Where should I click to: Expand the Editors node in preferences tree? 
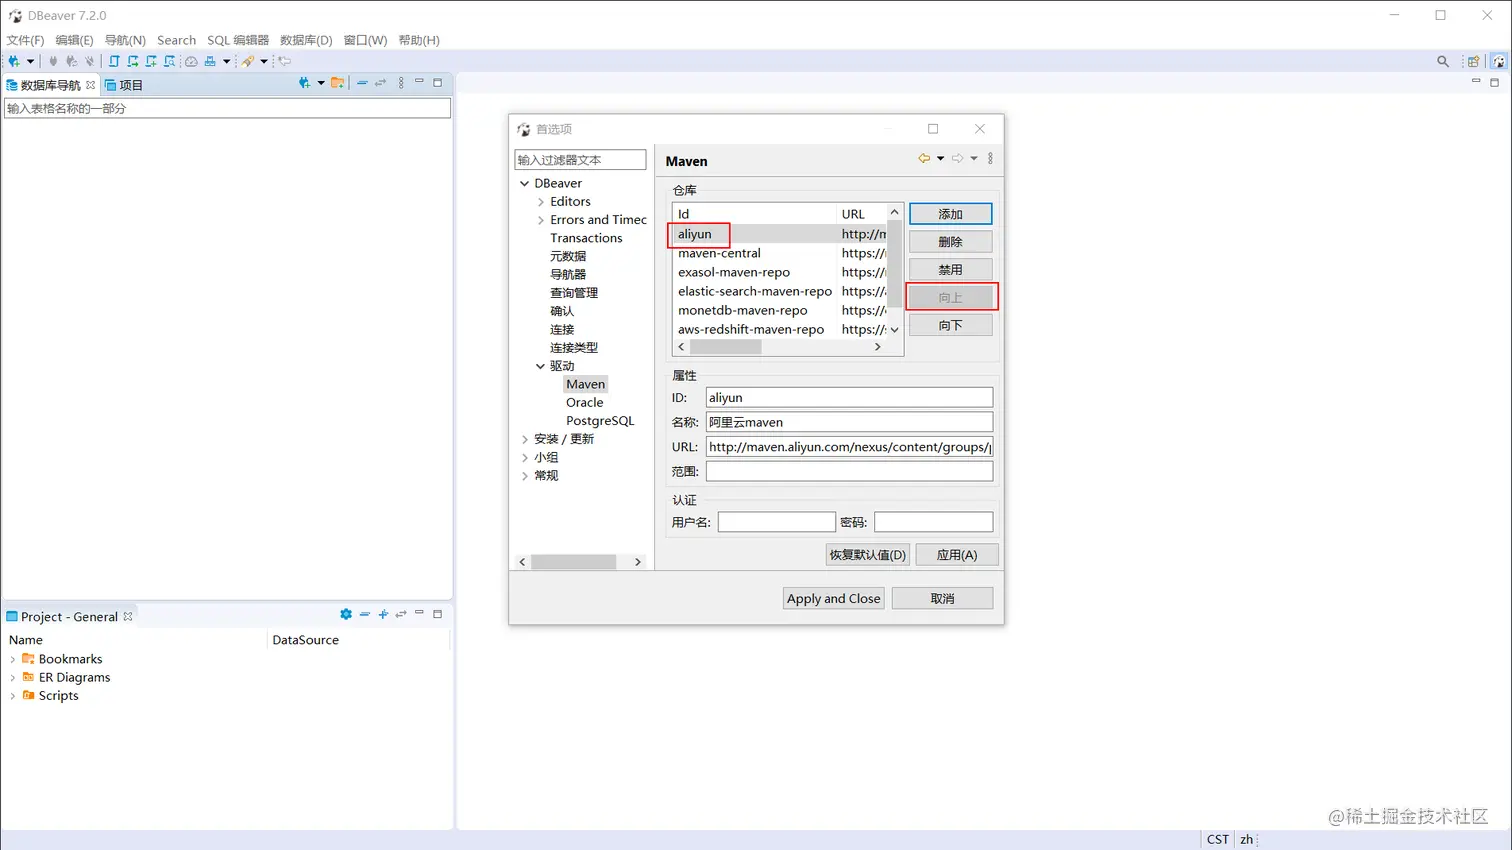pyautogui.click(x=541, y=201)
